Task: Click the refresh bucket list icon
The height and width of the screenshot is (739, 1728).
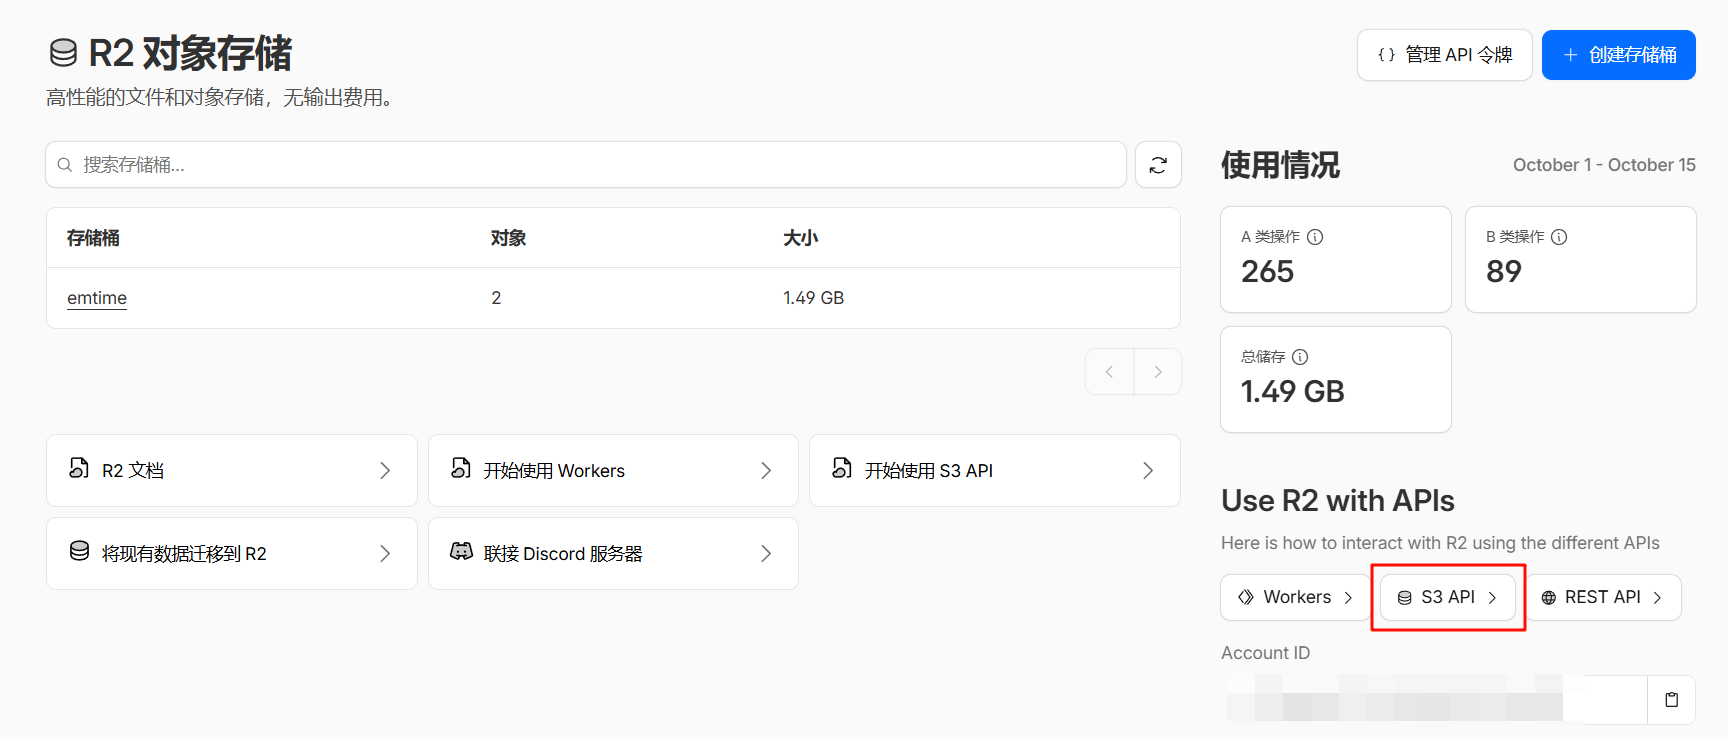Action: point(1158,165)
